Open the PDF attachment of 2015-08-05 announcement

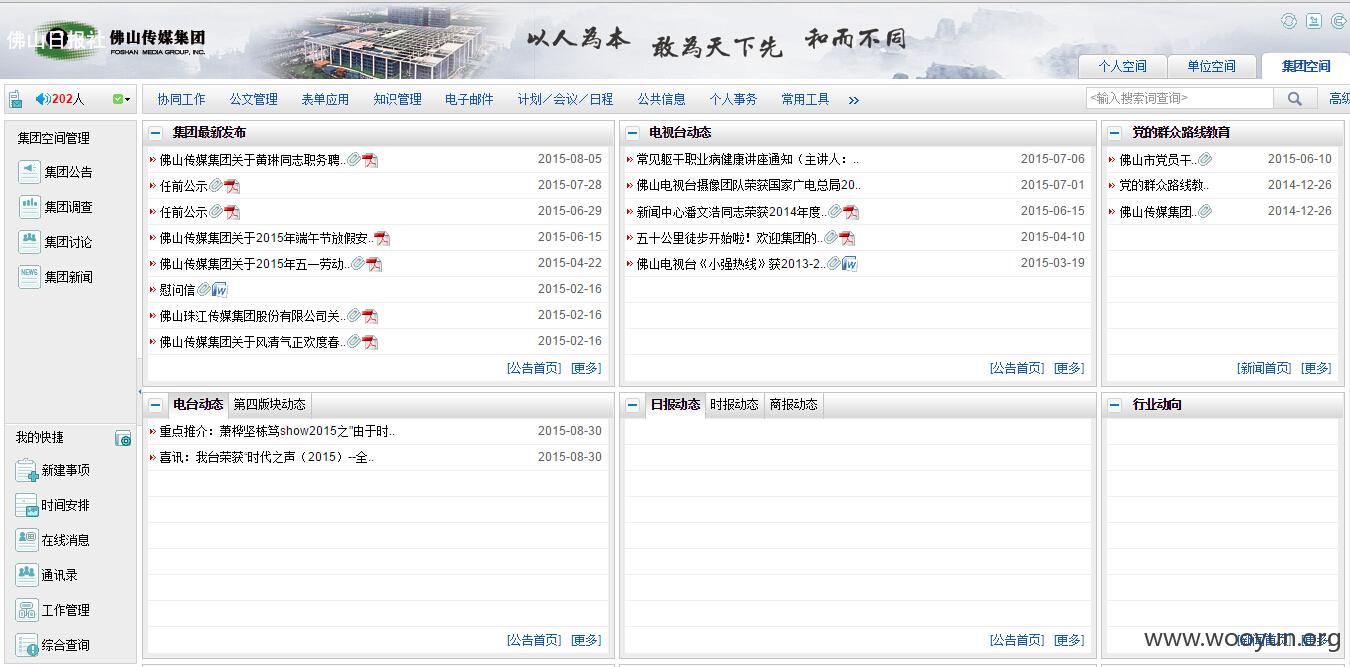(370, 160)
